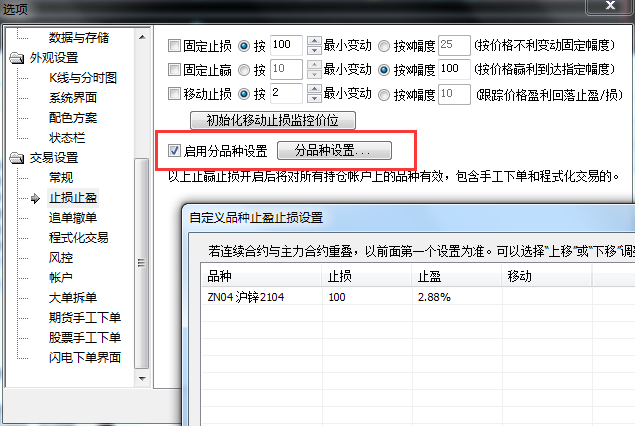The width and height of the screenshot is (635, 426).
Task: Select 数据与存储 in the tree
Action: [x=79, y=38]
